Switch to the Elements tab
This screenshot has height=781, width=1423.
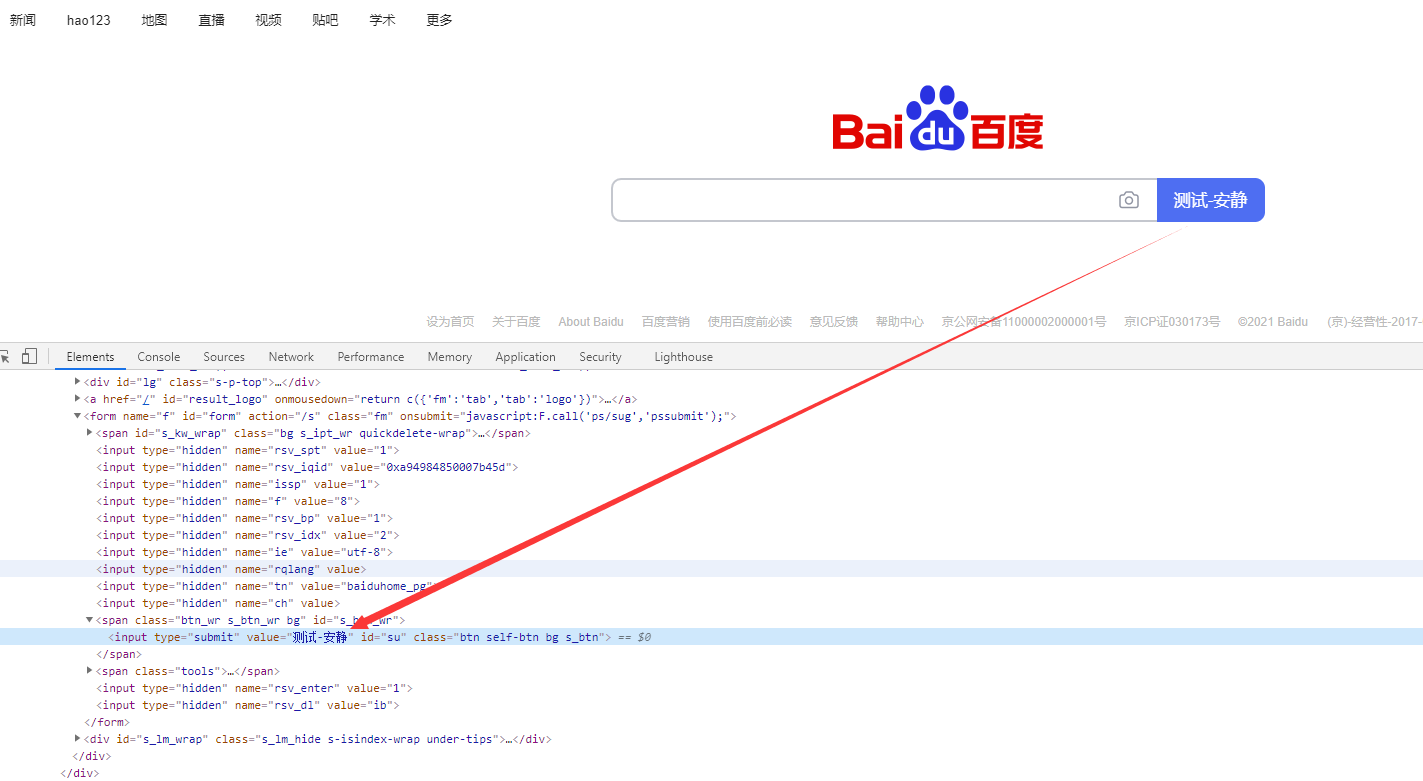coord(90,357)
